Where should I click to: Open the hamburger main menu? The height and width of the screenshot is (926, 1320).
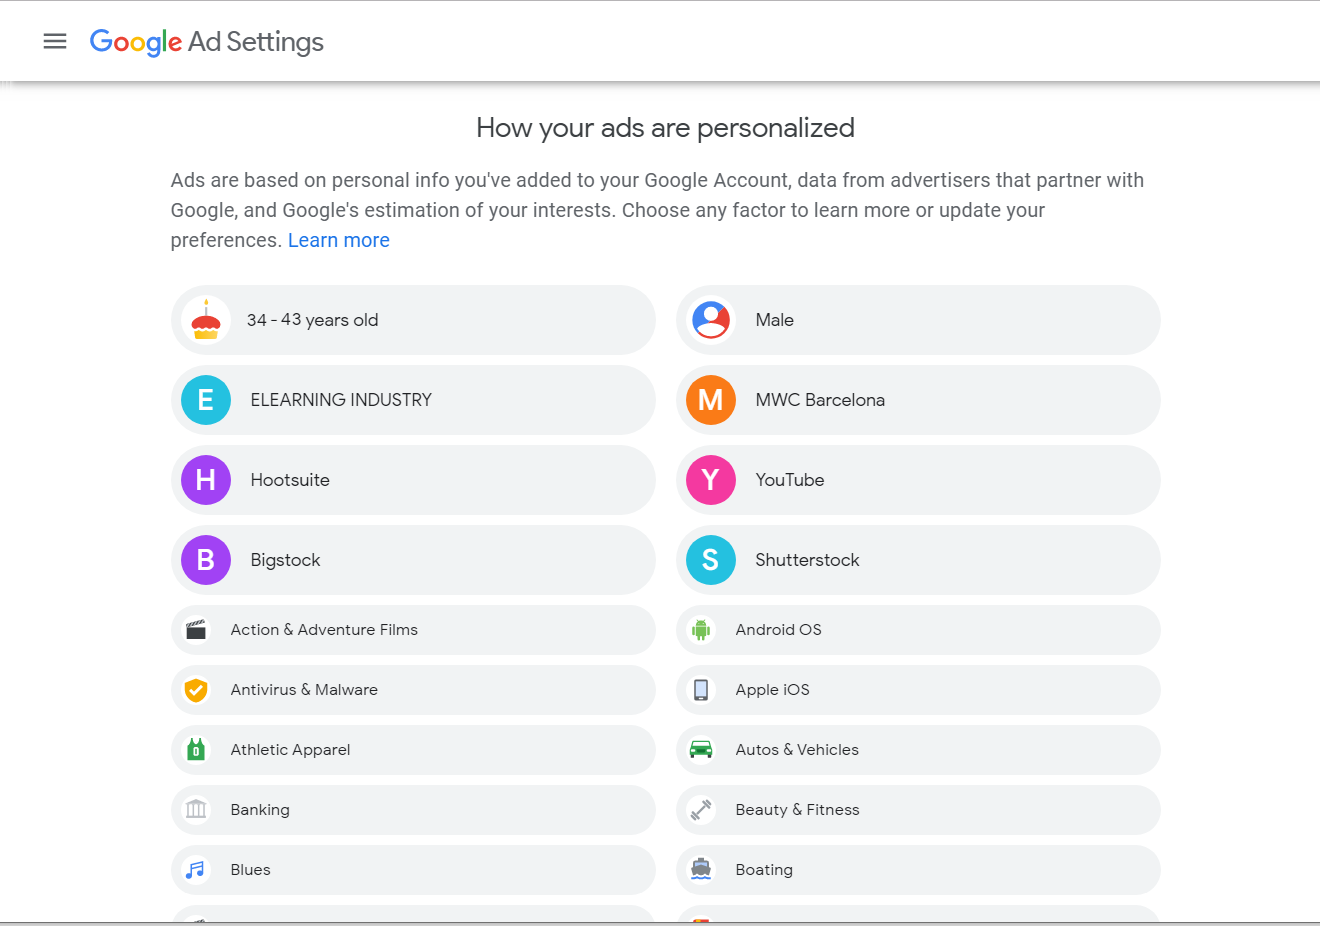pyautogui.click(x=55, y=41)
